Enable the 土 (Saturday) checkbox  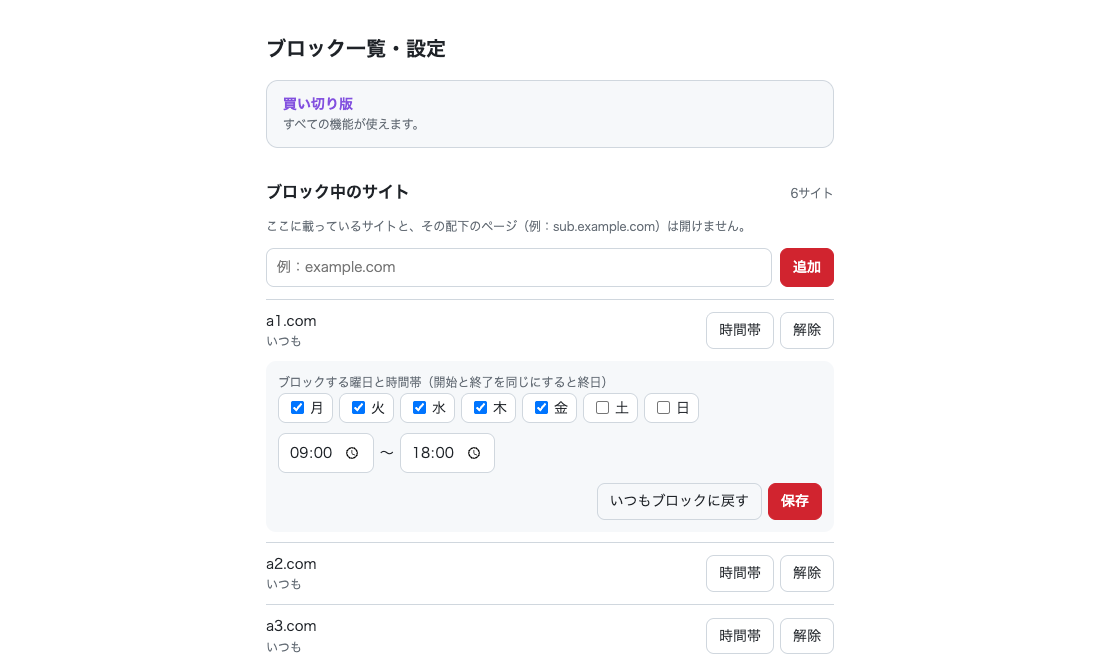pyautogui.click(x=603, y=408)
